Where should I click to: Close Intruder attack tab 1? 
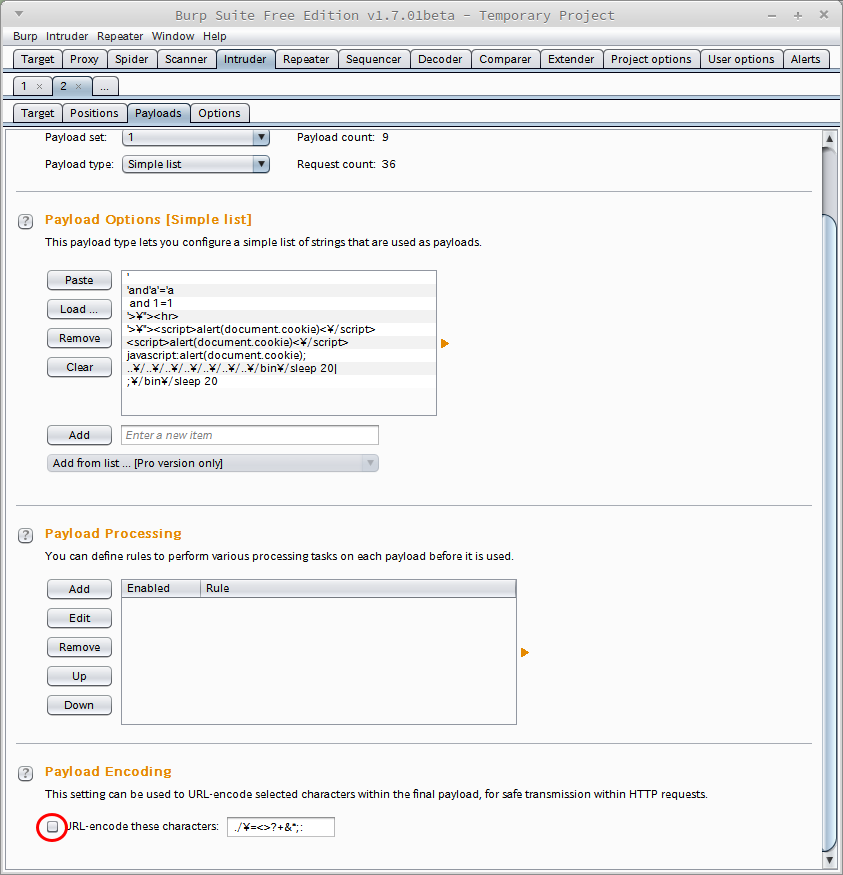tap(39, 87)
